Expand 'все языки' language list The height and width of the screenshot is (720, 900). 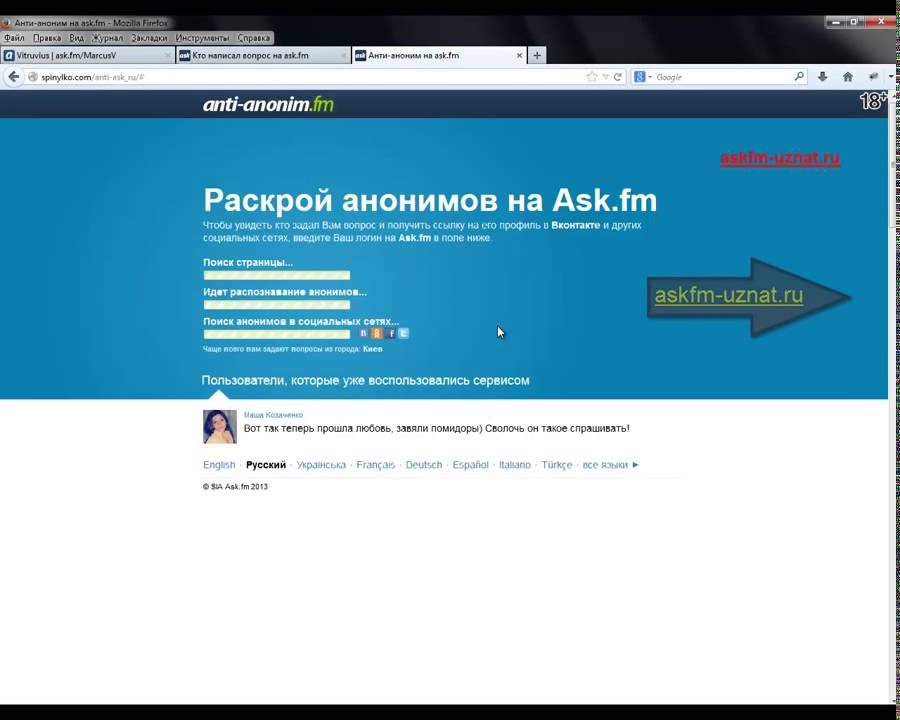(610, 465)
